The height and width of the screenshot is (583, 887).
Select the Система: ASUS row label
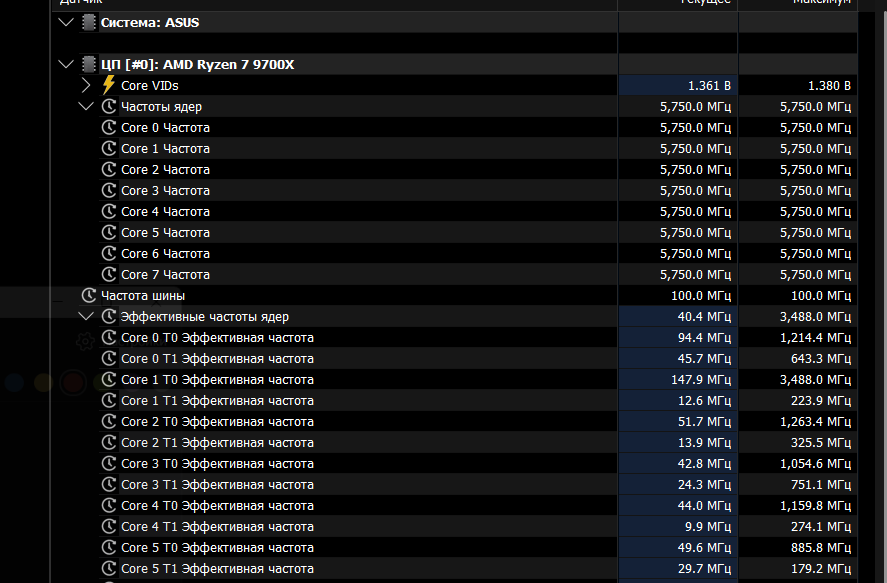(150, 23)
